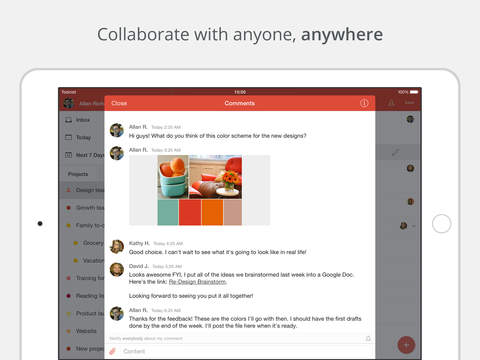Open the info icon in Comments header
Screen dimensions: 480x360
(x=364, y=103)
